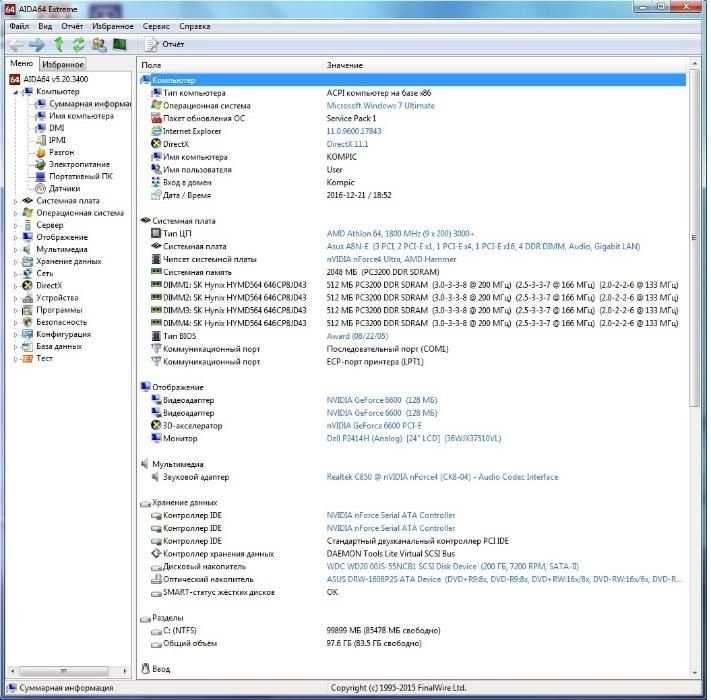Open the WDC disk device link
The image size is (711, 700).
pos(452,566)
